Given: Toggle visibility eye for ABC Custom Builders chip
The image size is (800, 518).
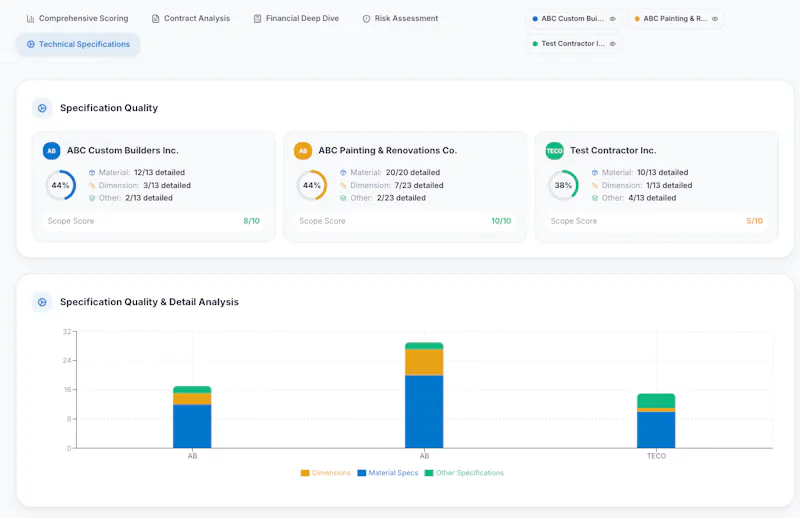Looking at the screenshot, I should coord(613,19).
